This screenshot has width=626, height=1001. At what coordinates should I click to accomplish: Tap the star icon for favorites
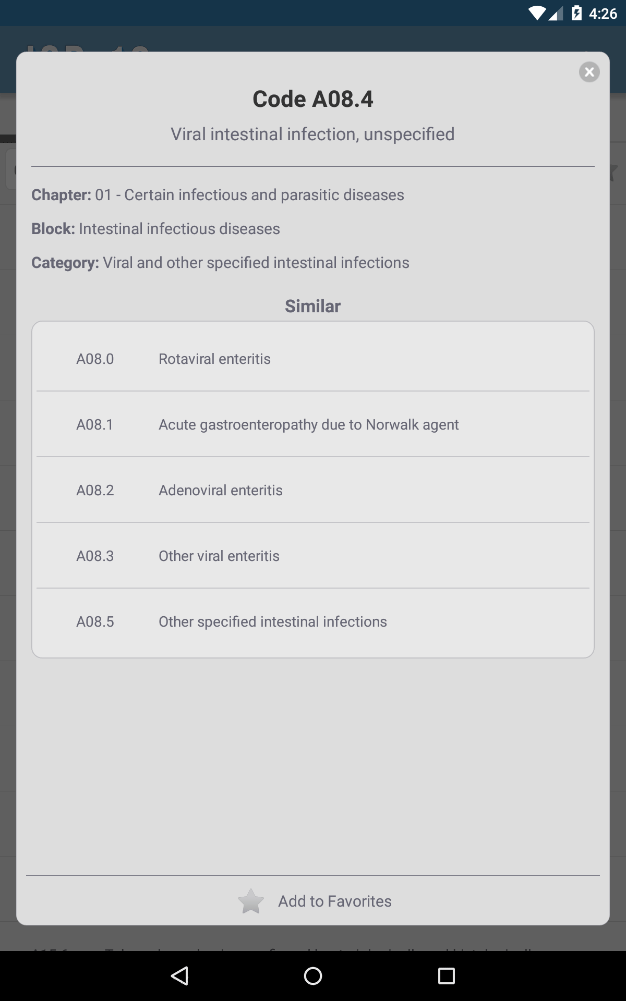[x=251, y=902]
